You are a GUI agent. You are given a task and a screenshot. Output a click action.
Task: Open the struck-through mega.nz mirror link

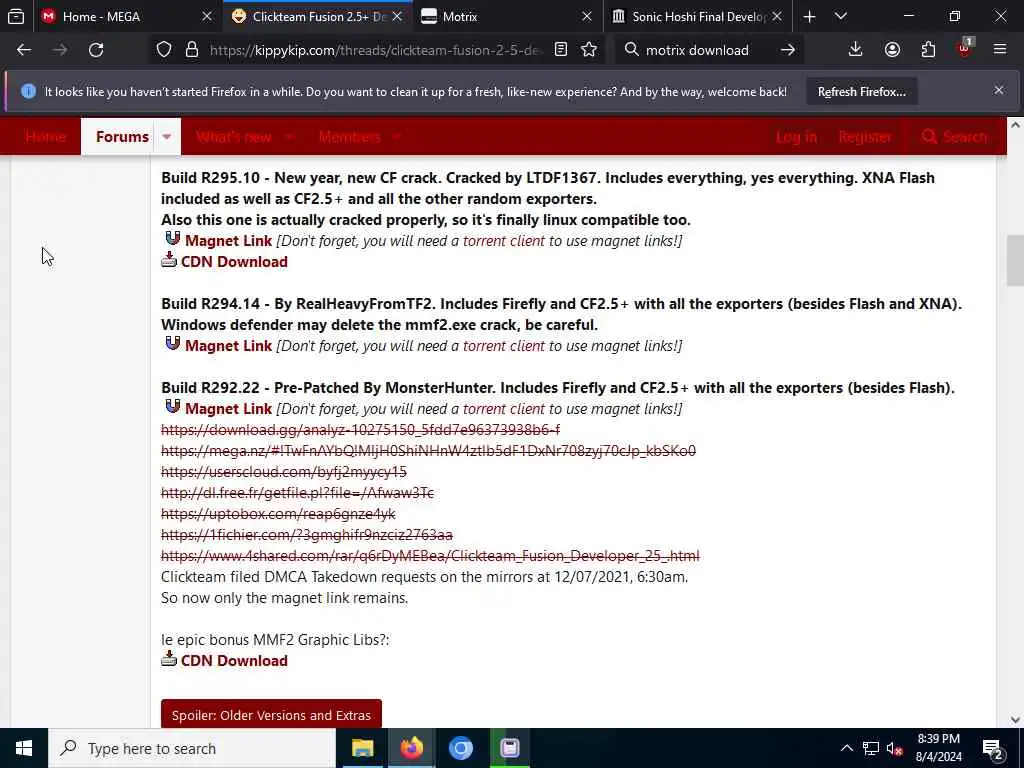click(x=428, y=451)
